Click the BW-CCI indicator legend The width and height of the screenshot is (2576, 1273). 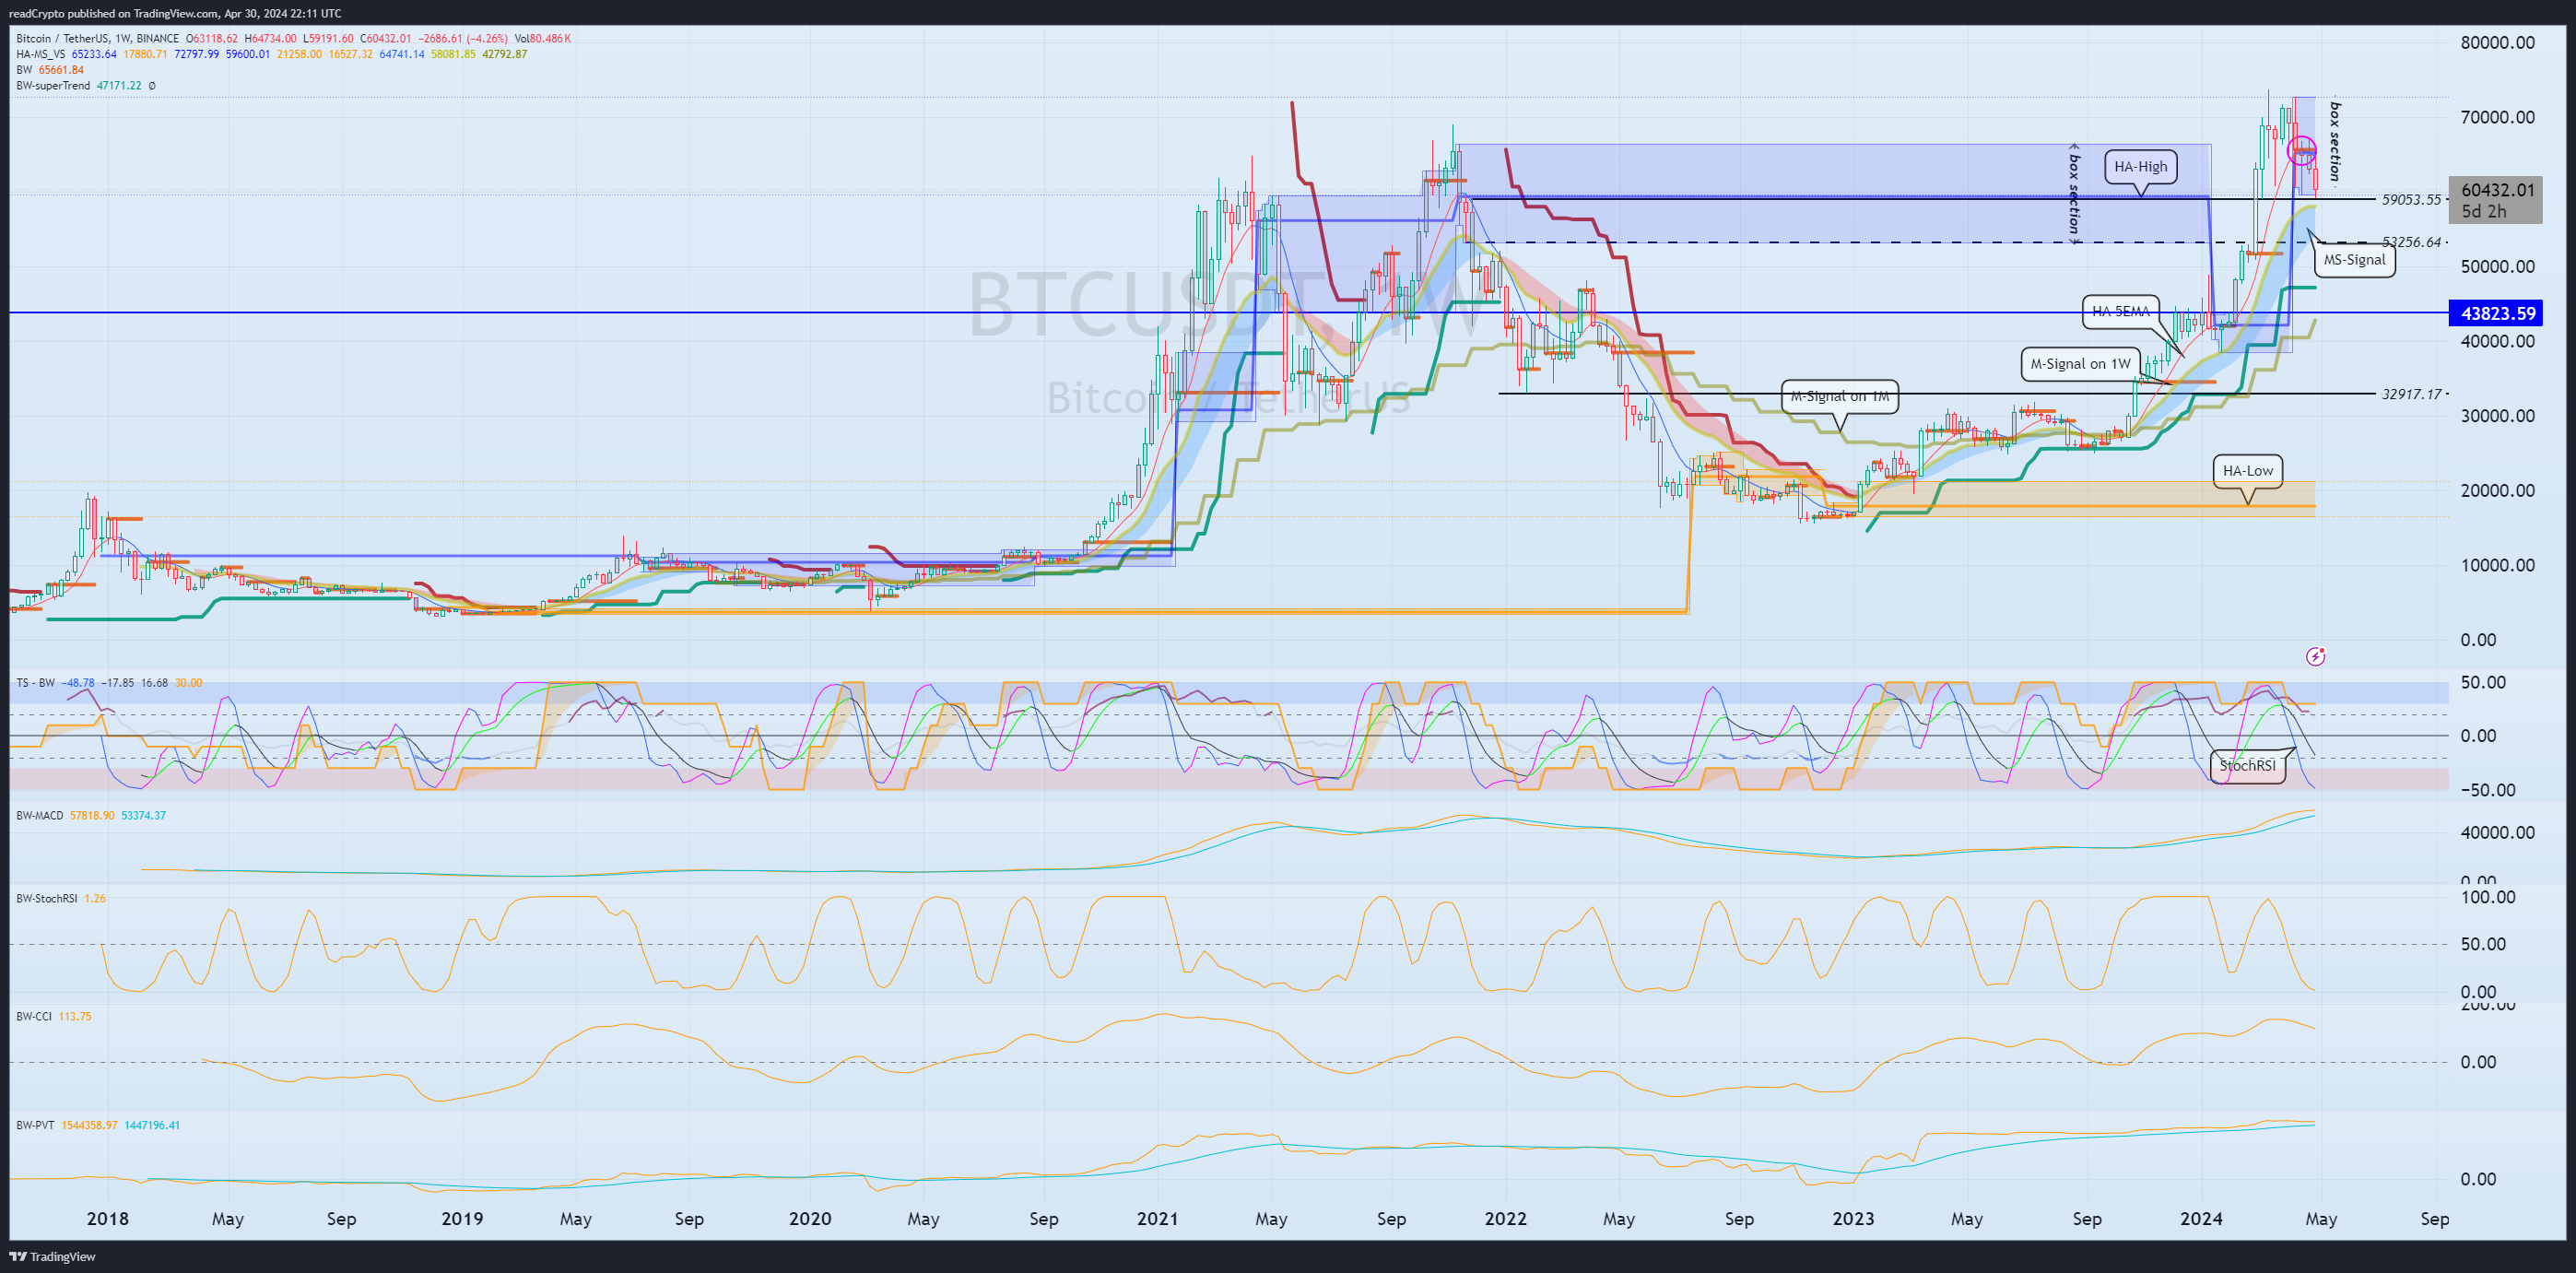pyautogui.click(x=34, y=1017)
